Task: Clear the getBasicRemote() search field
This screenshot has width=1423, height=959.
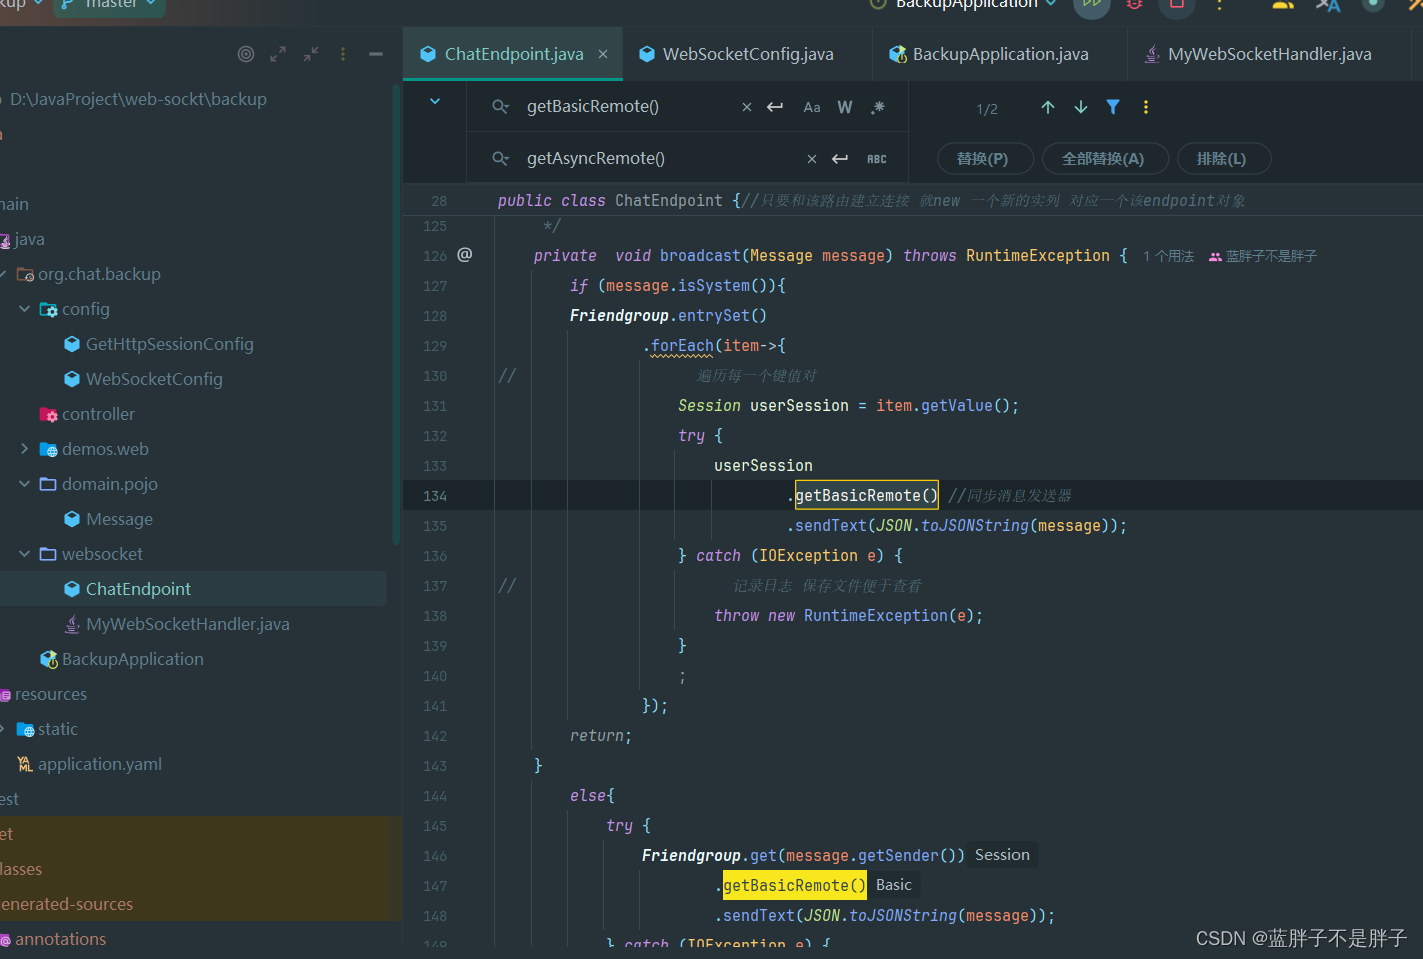Action: pos(746,107)
